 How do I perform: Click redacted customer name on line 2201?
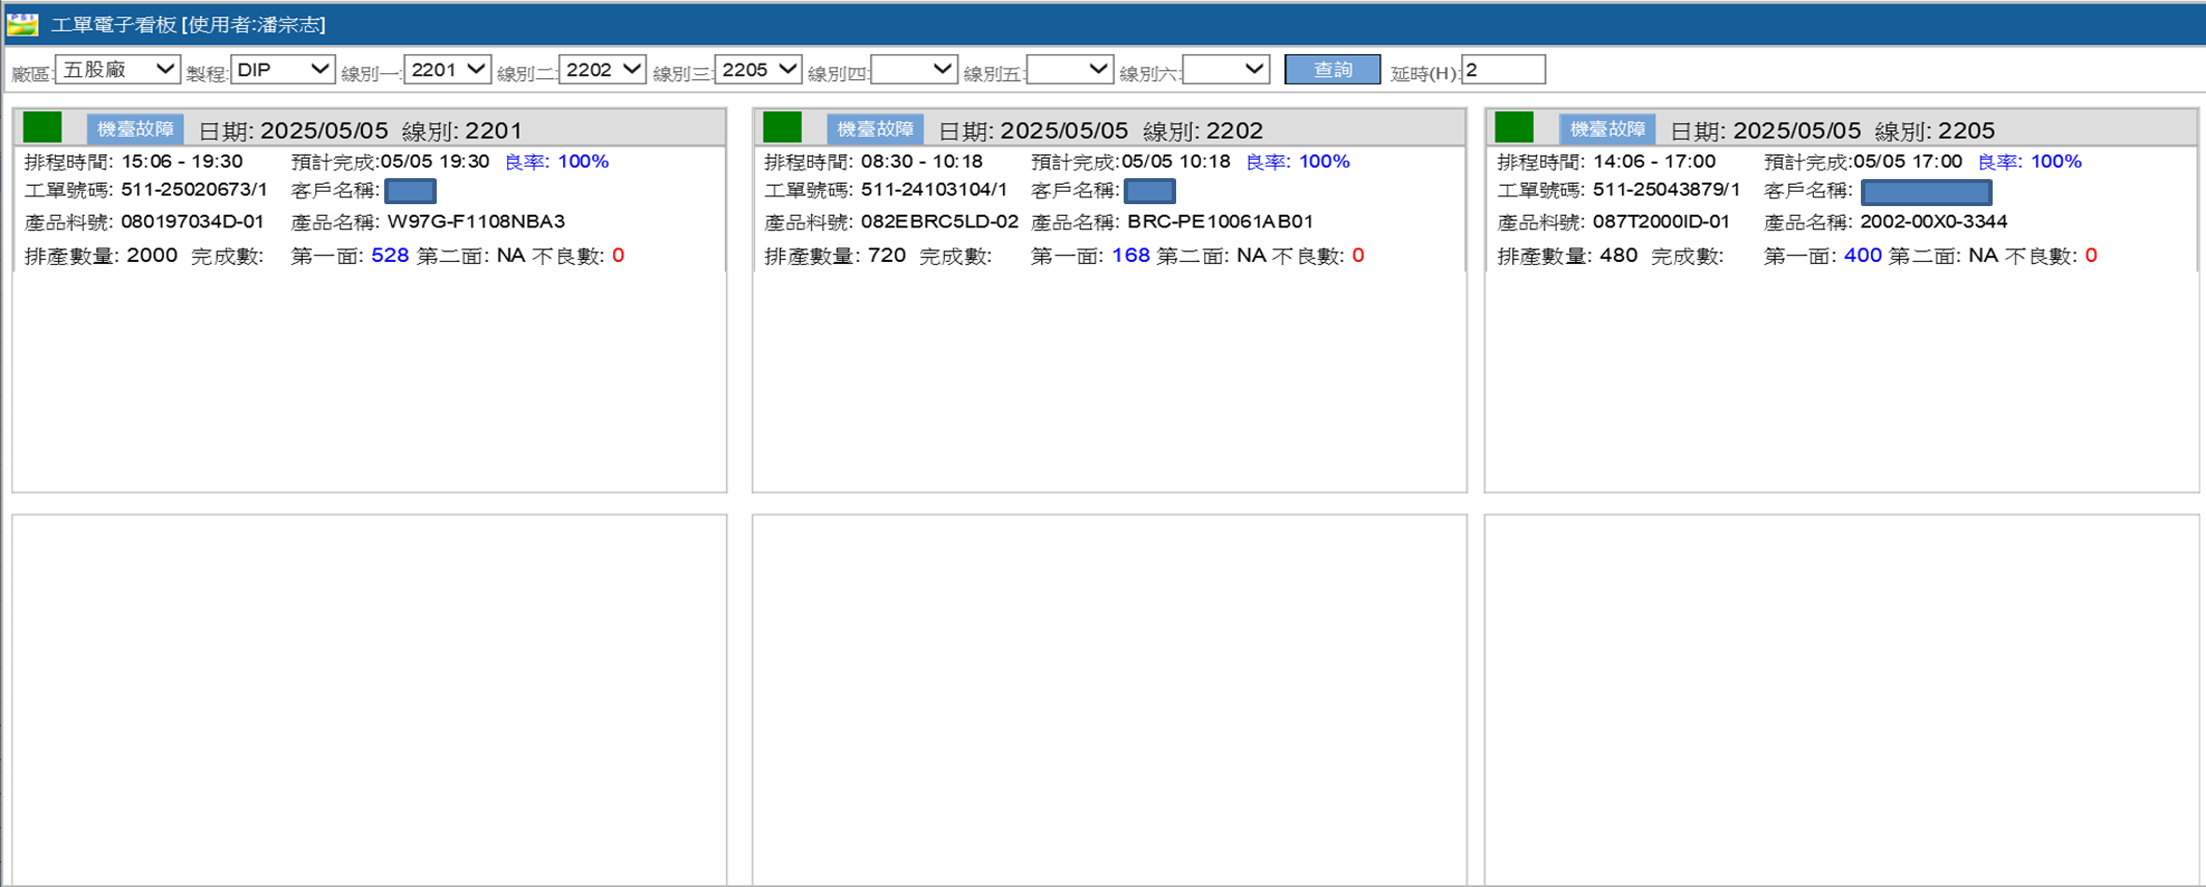click(x=410, y=191)
